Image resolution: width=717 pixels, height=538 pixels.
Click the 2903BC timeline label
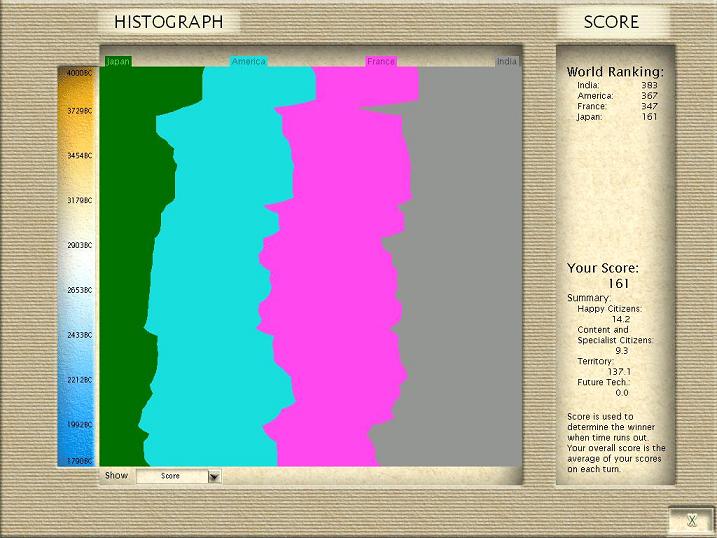click(79, 245)
